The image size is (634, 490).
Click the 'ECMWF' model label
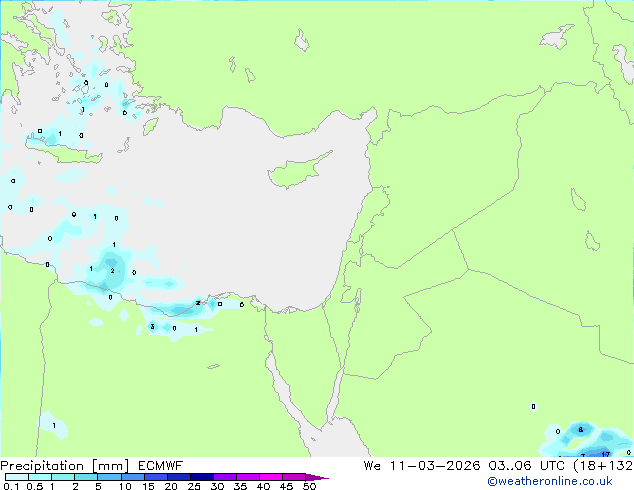point(161,466)
